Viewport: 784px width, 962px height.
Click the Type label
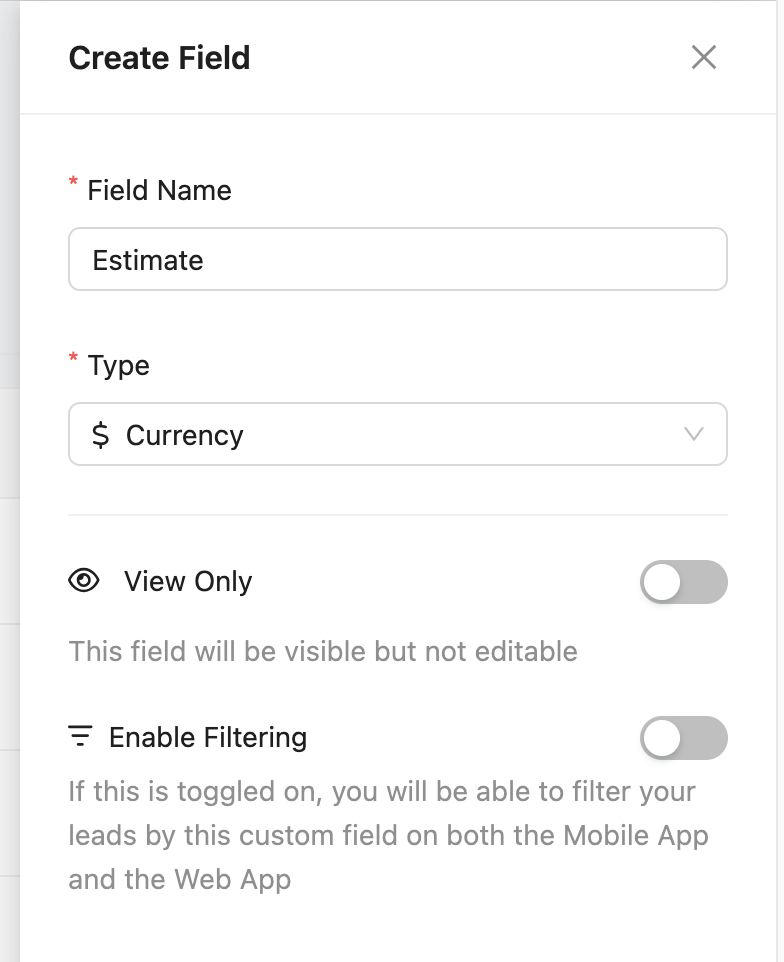click(118, 365)
